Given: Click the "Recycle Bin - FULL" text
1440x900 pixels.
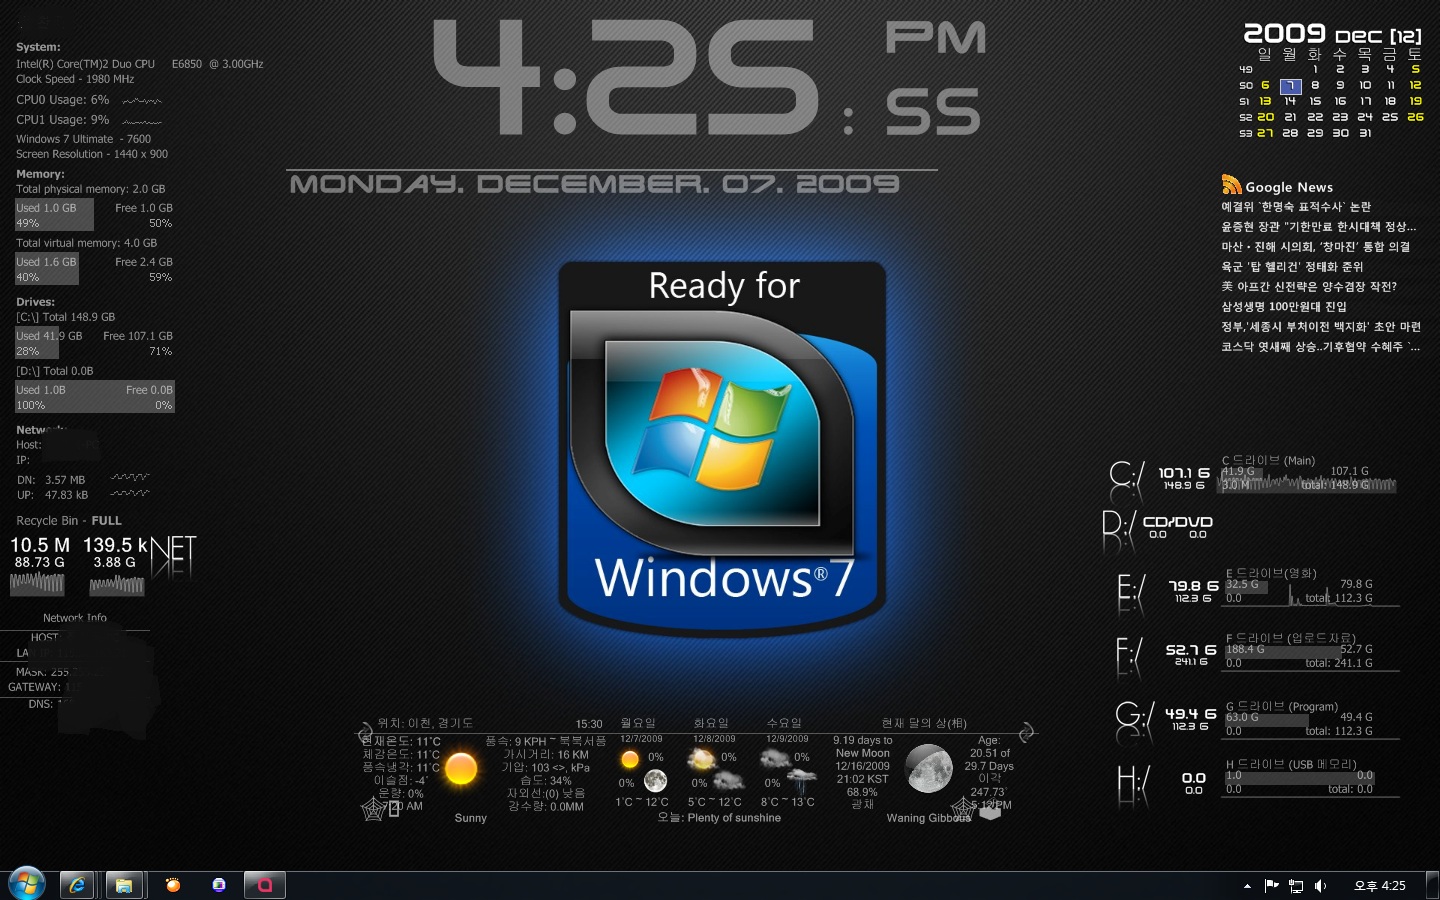Looking at the screenshot, I should [x=69, y=521].
